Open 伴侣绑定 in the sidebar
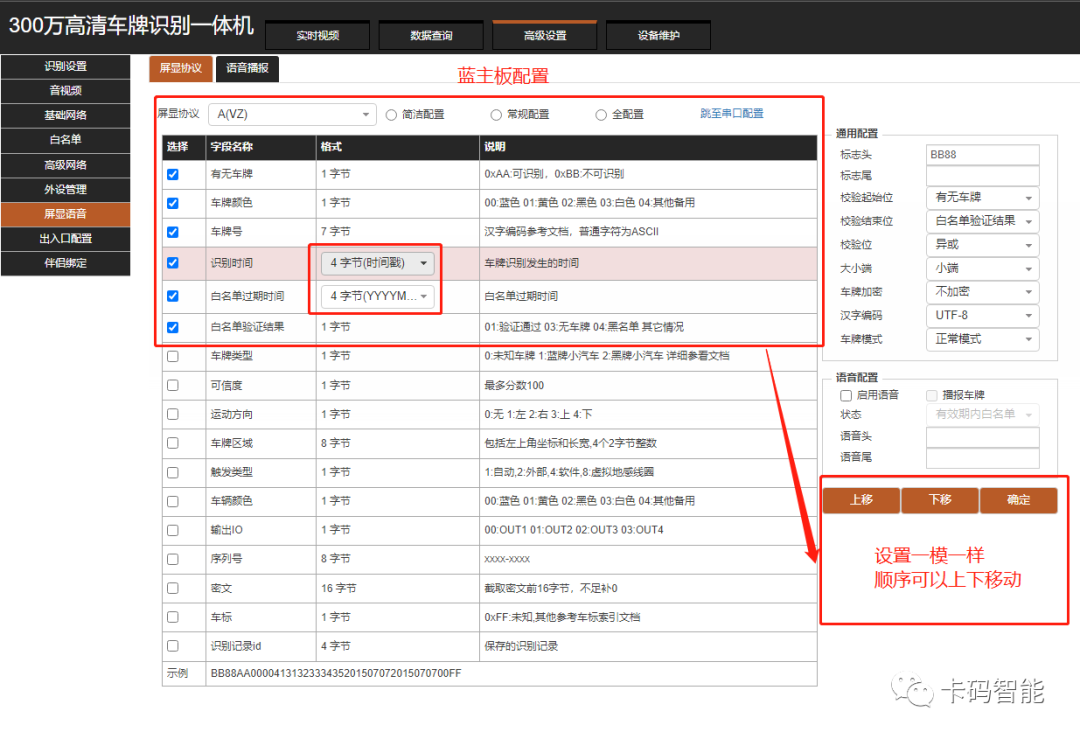 pos(65,263)
